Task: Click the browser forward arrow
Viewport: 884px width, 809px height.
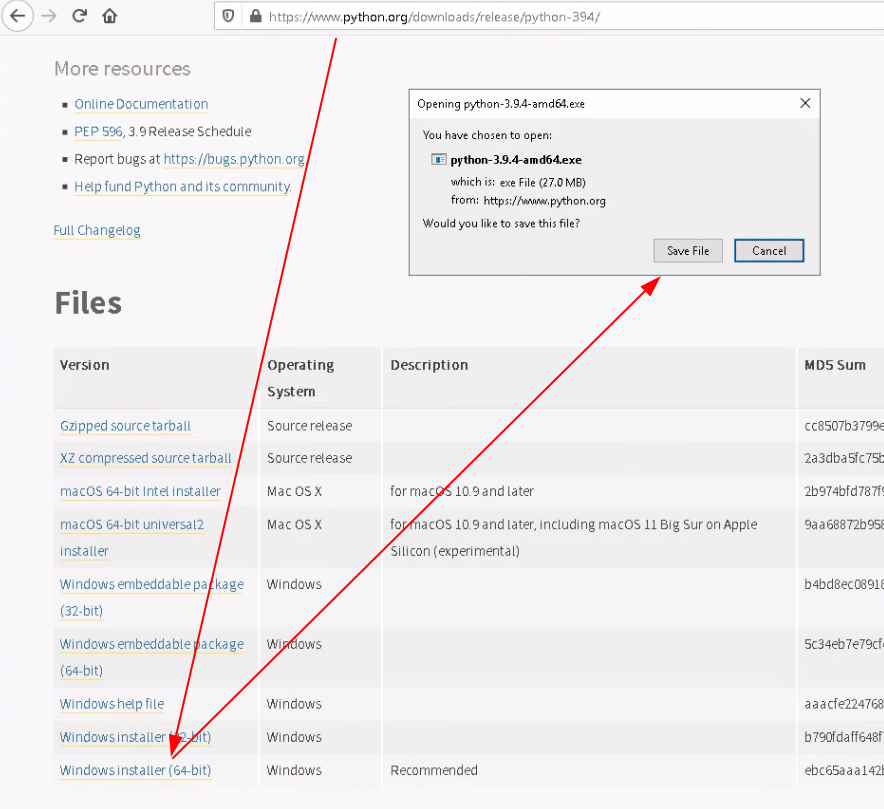Action: pos(49,16)
